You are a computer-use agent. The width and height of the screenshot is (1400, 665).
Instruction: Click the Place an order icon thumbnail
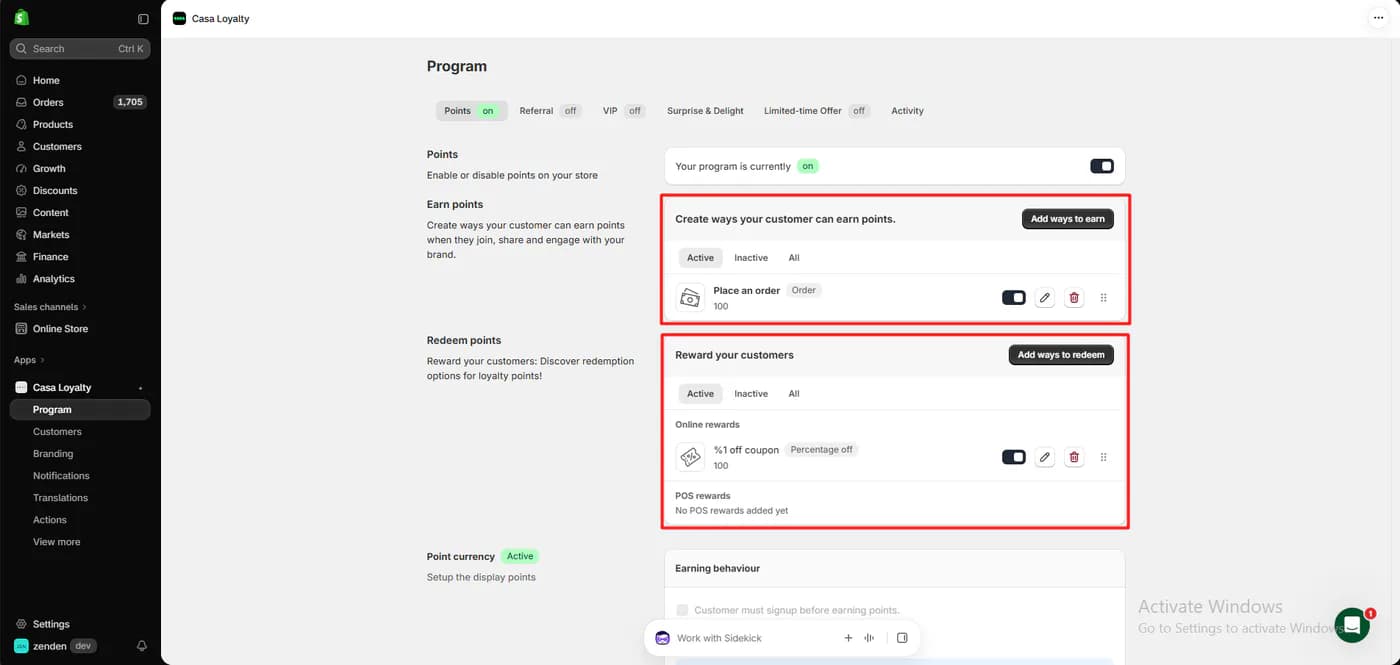point(690,297)
